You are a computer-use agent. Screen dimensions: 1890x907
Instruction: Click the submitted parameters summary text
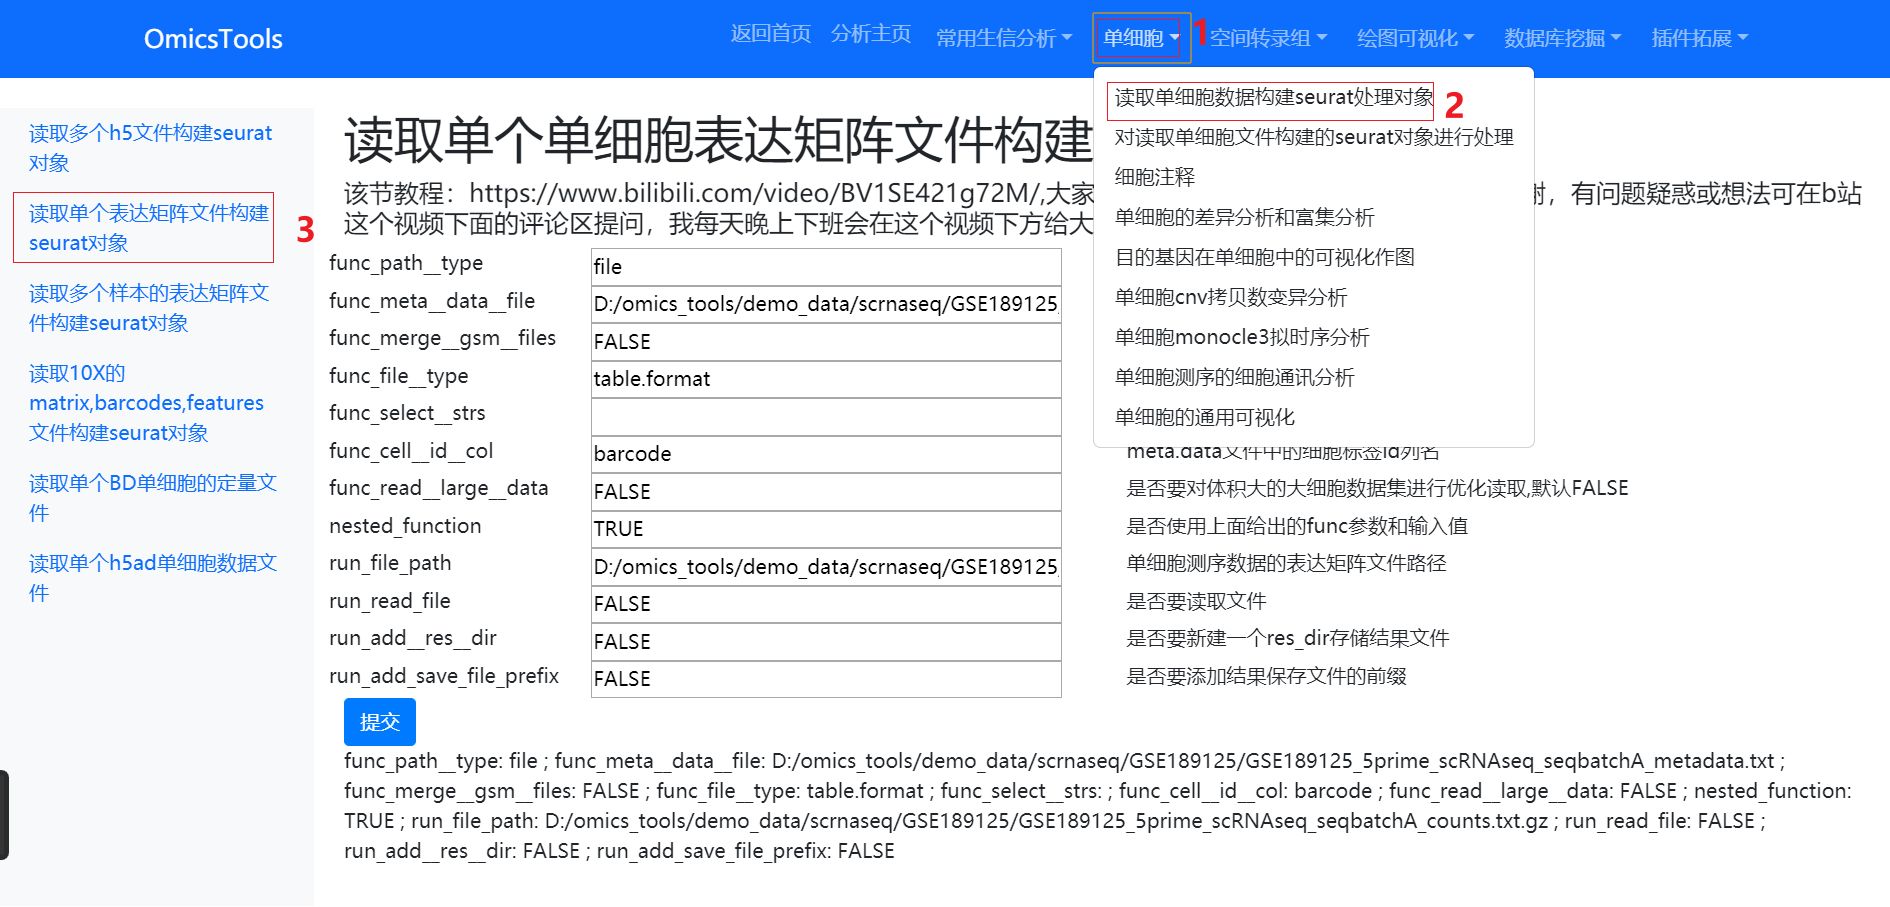1098,806
